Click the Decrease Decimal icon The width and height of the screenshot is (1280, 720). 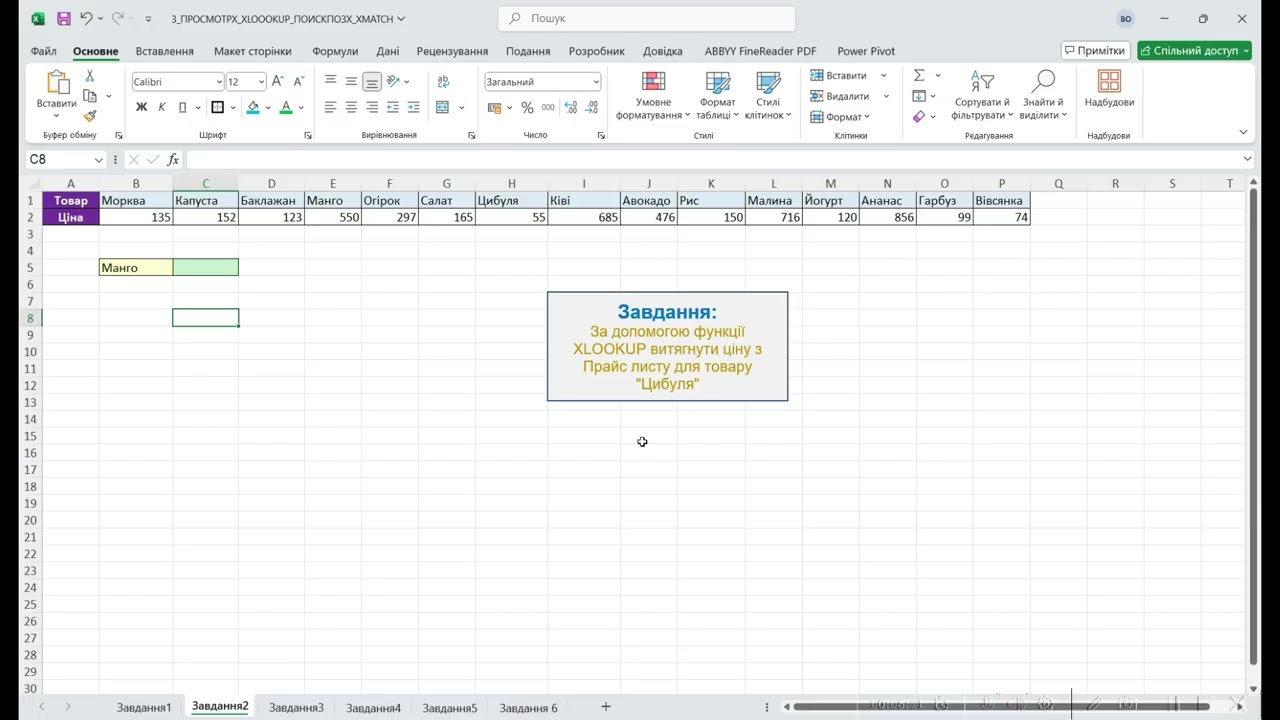592,108
